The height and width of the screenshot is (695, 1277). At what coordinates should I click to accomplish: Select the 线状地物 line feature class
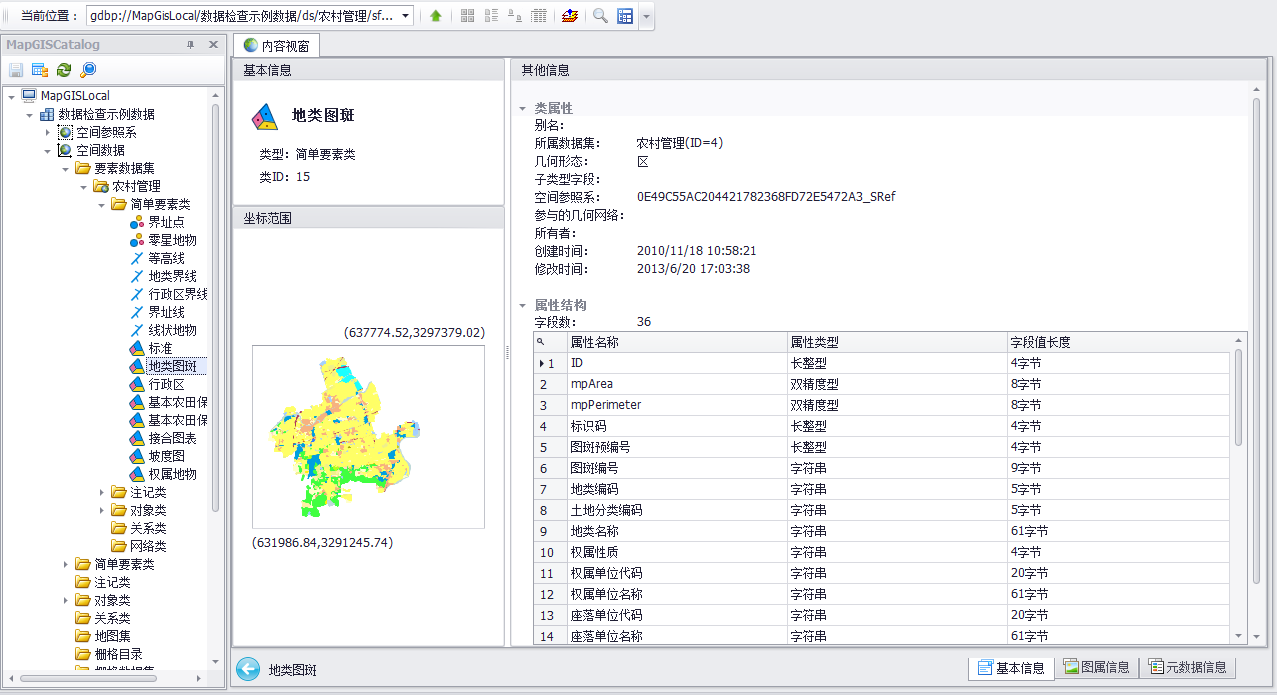(163, 330)
